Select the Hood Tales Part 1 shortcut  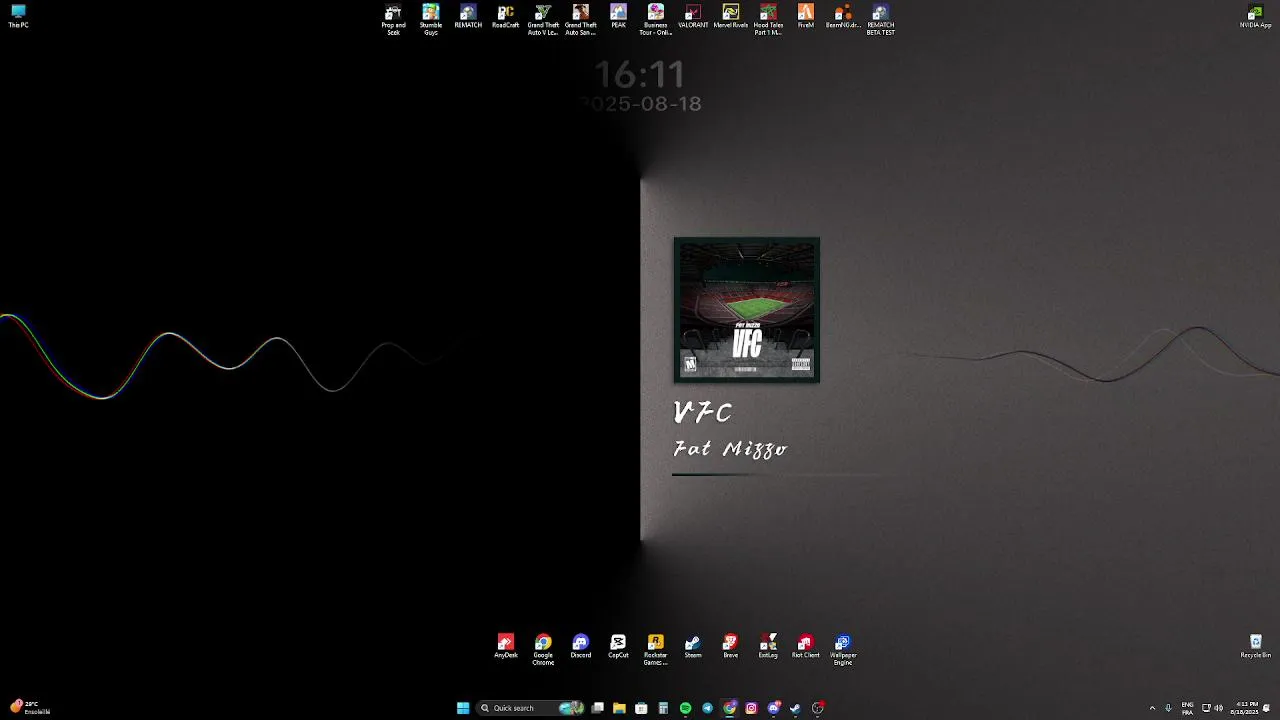pyautogui.click(x=768, y=20)
